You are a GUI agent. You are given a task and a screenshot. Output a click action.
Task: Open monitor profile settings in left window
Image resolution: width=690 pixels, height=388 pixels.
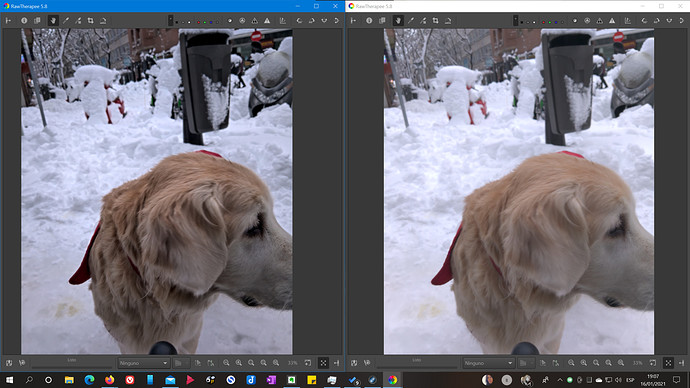(283, 21)
